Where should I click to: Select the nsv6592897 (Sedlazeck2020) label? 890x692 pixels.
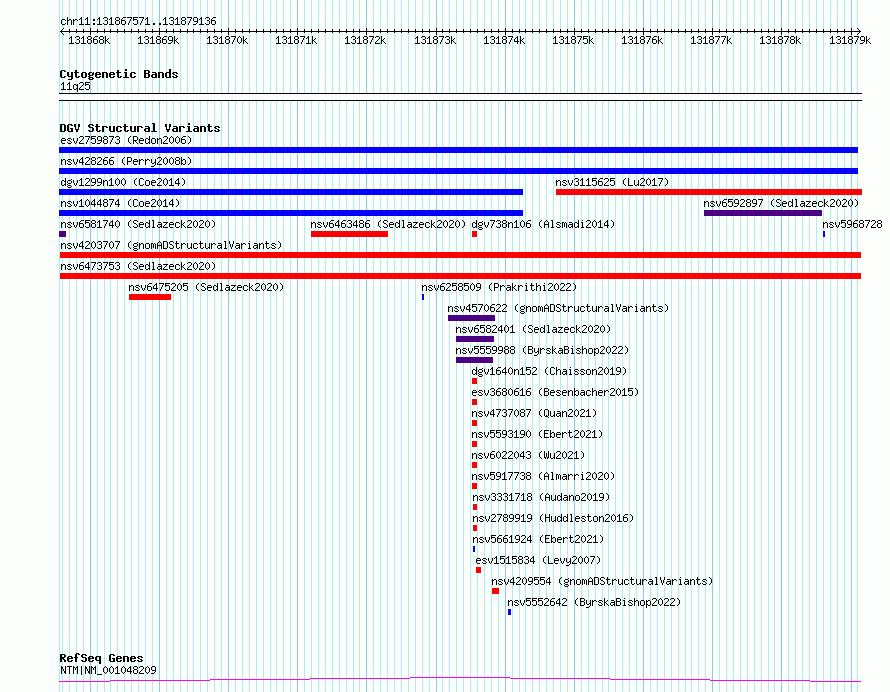coord(781,203)
